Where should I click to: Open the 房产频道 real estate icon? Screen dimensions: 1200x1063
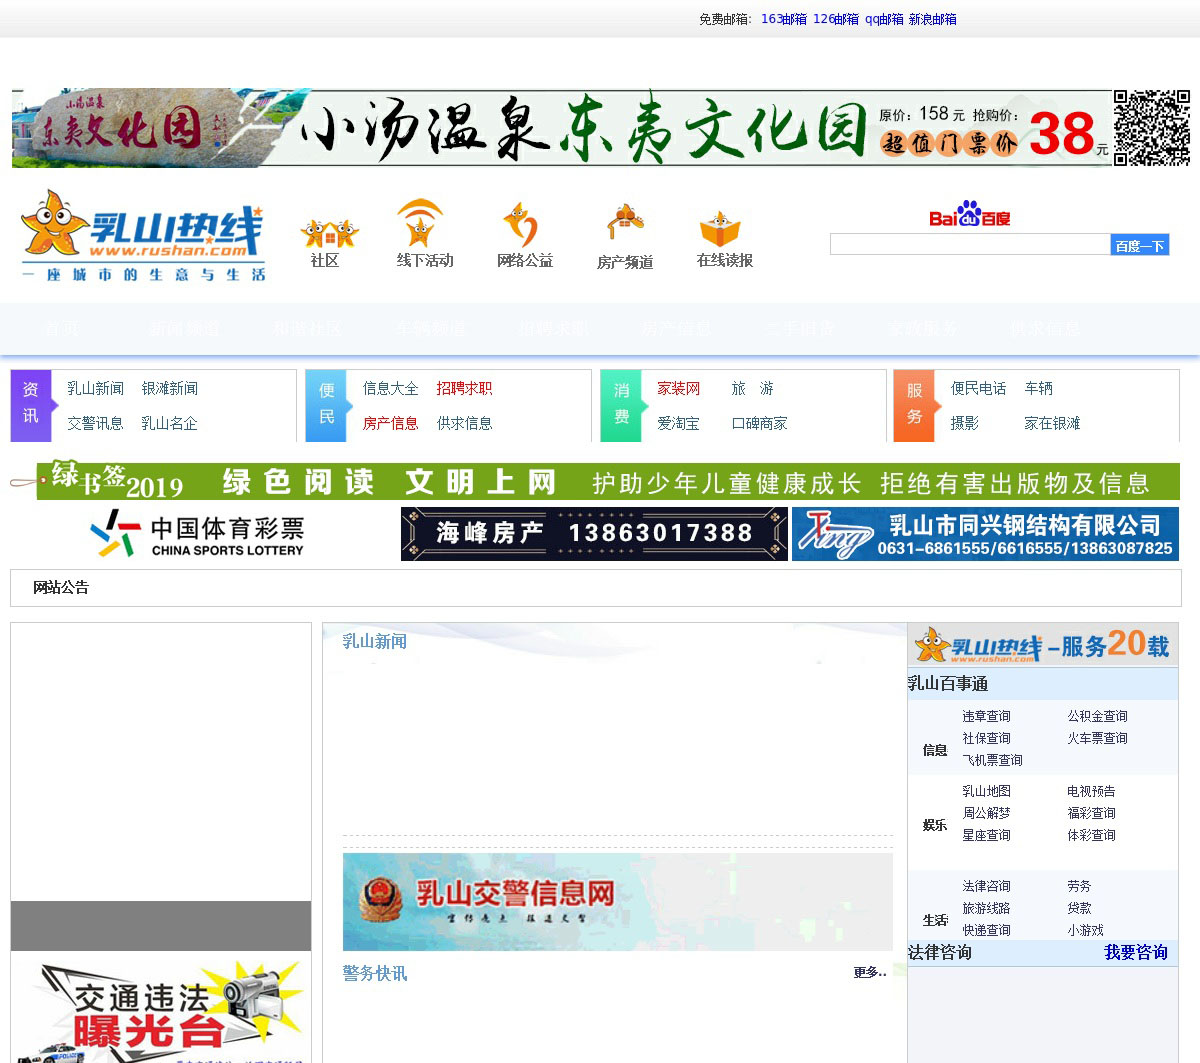(x=624, y=224)
